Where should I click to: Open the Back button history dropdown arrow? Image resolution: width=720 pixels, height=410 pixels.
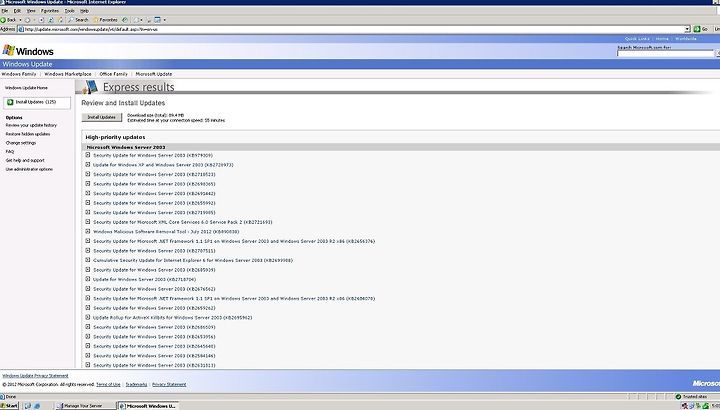(x=20, y=20)
